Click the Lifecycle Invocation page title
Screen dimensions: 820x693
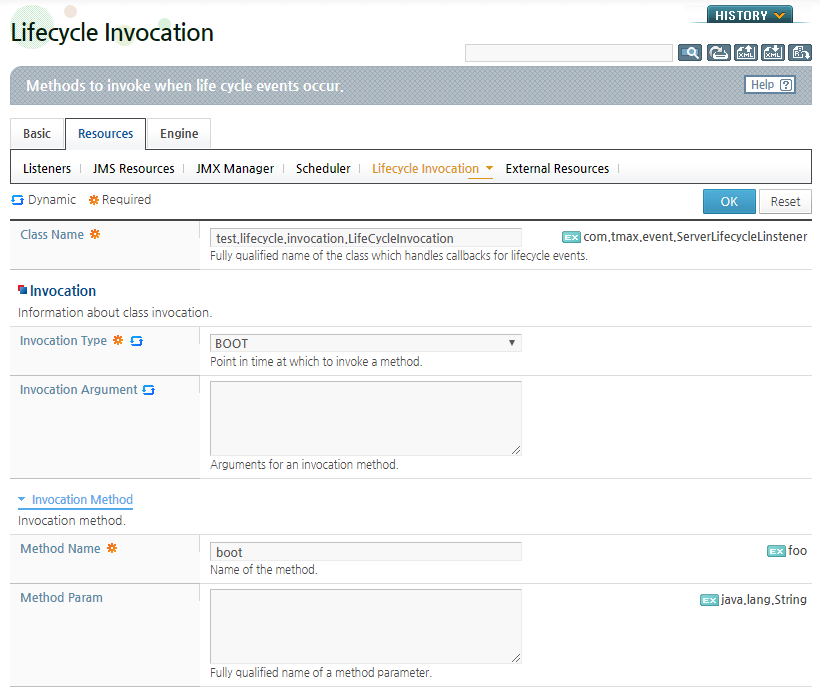[112, 32]
